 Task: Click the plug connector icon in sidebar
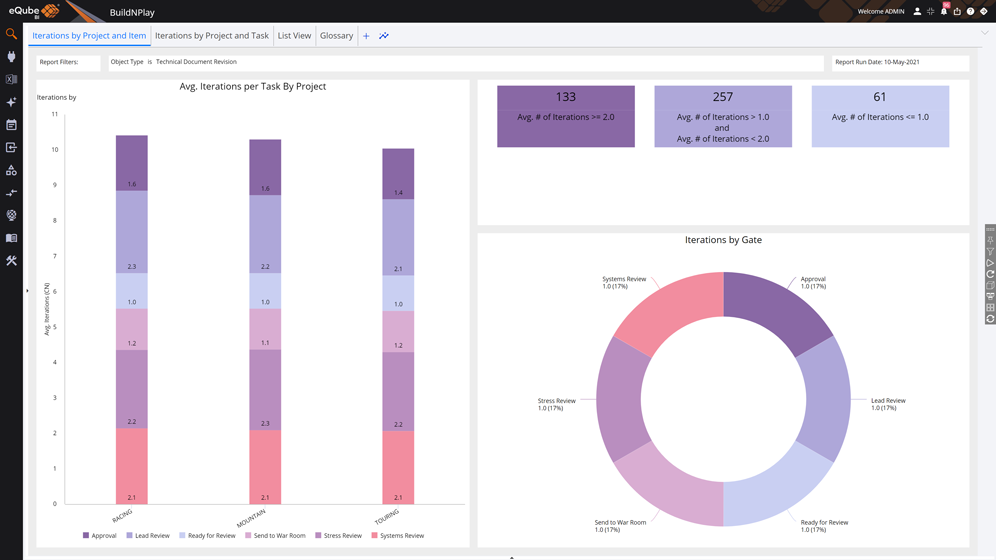11,57
